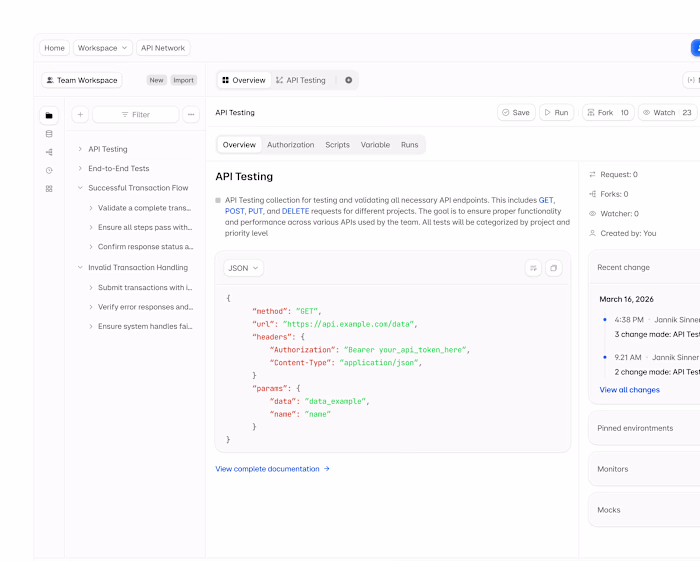700x561 pixels.
Task: Open the JSON format dropdown
Action: click(x=243, y=268)
